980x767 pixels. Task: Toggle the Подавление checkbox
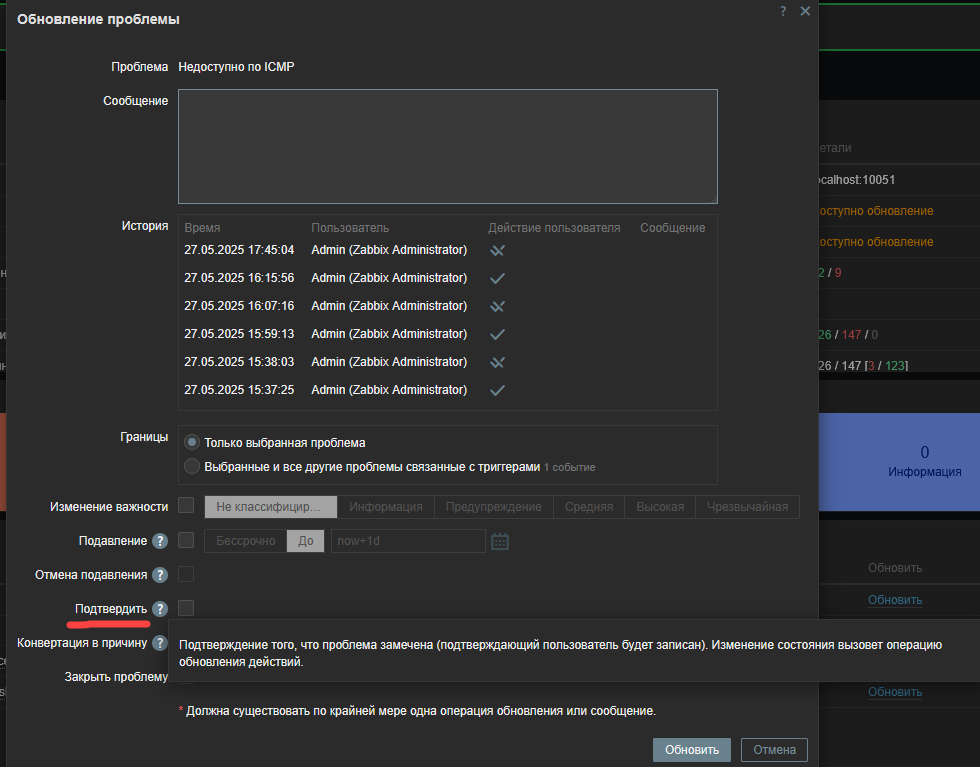(186, 540)
